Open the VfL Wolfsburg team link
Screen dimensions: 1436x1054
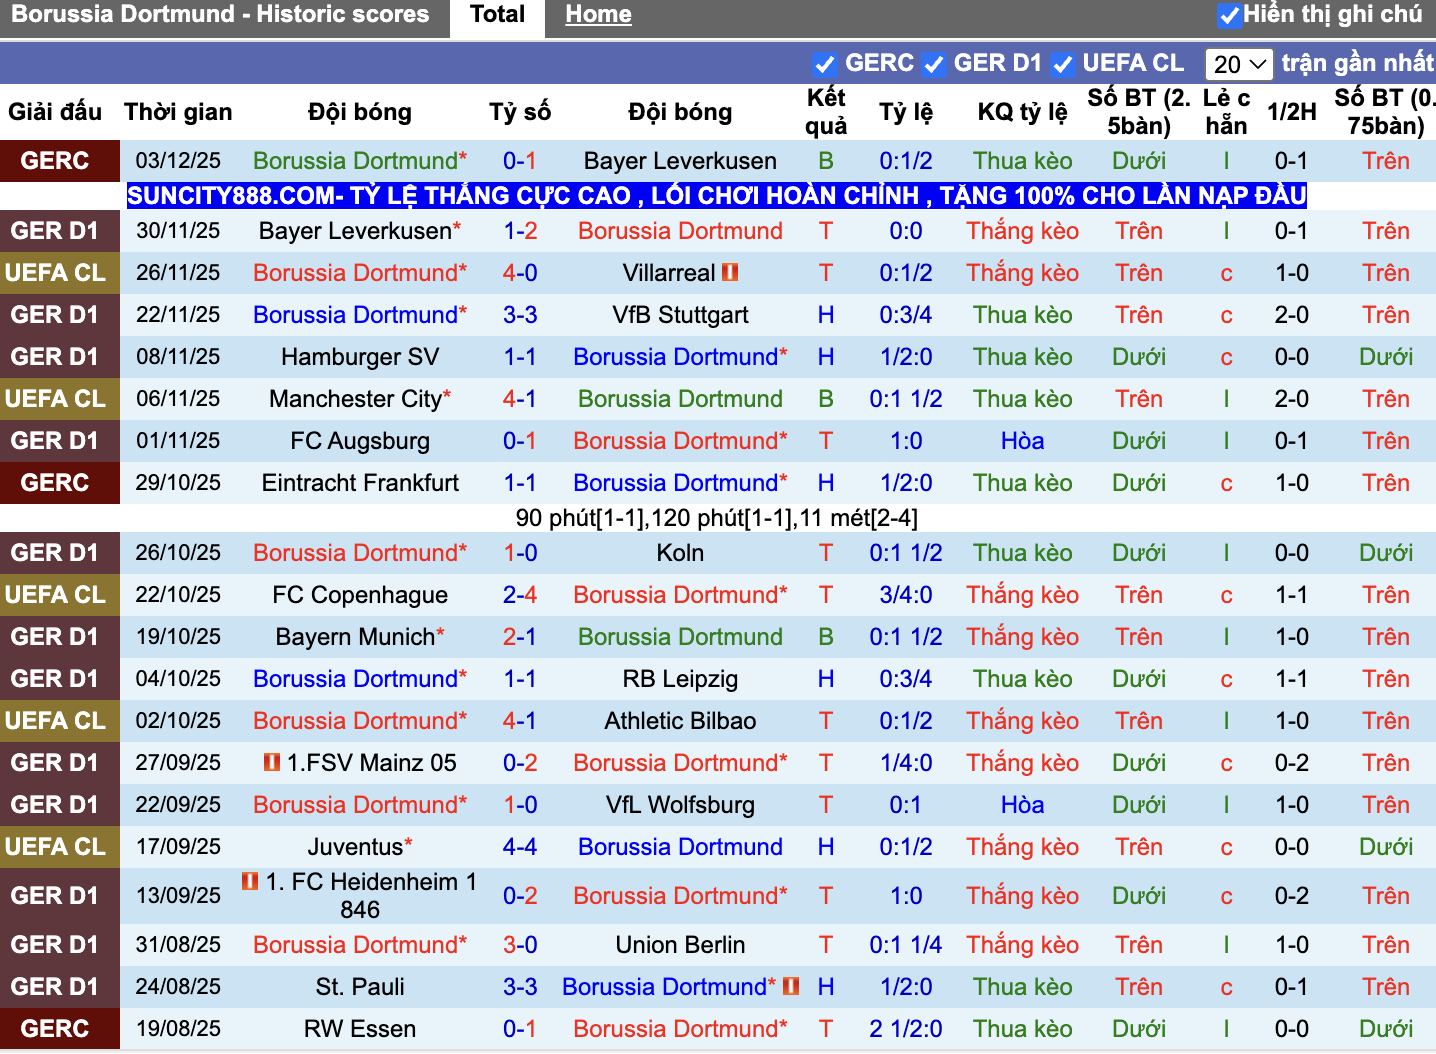click(680, 805)
